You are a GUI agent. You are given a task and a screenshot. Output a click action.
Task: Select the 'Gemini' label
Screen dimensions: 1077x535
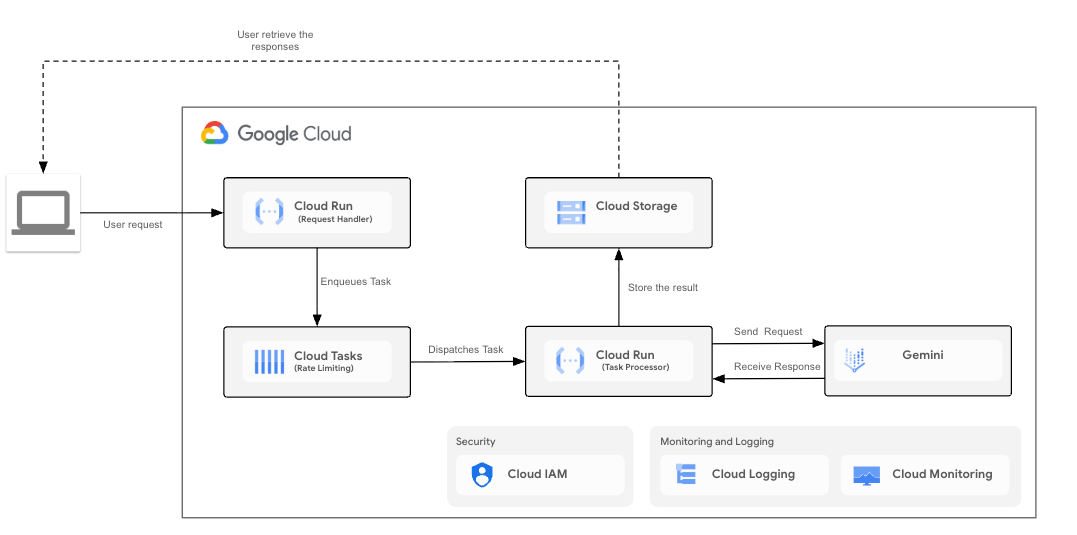922,355
